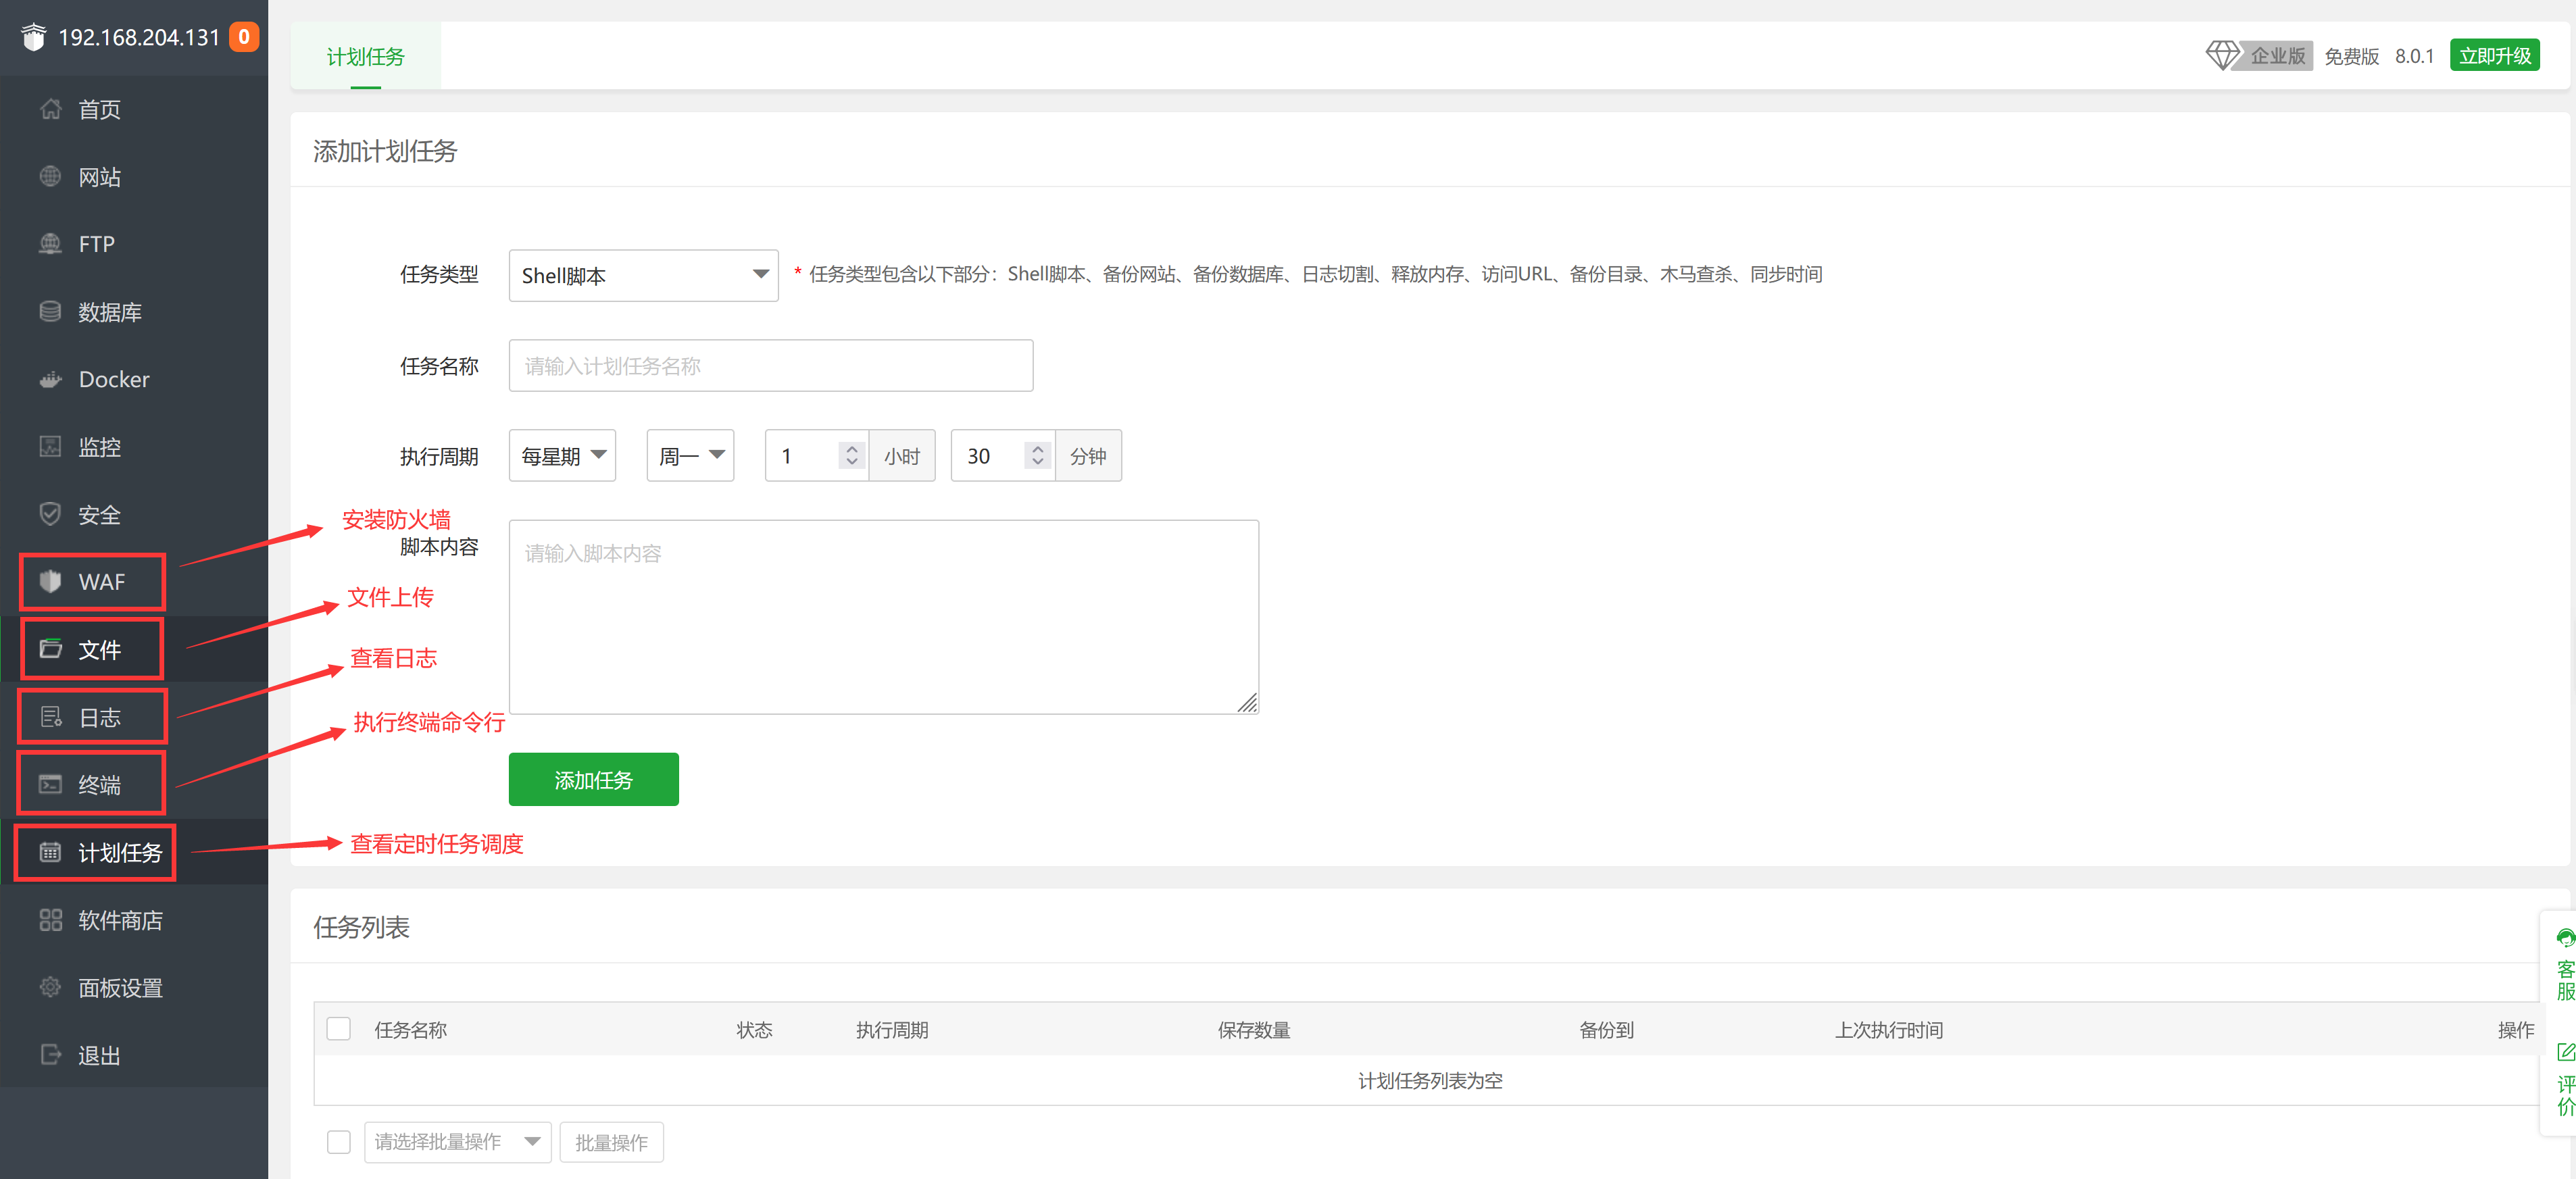The height and width of the screenshot is (1179, 2576).
Task: Click the task name input field
Action: pos(770,366)
